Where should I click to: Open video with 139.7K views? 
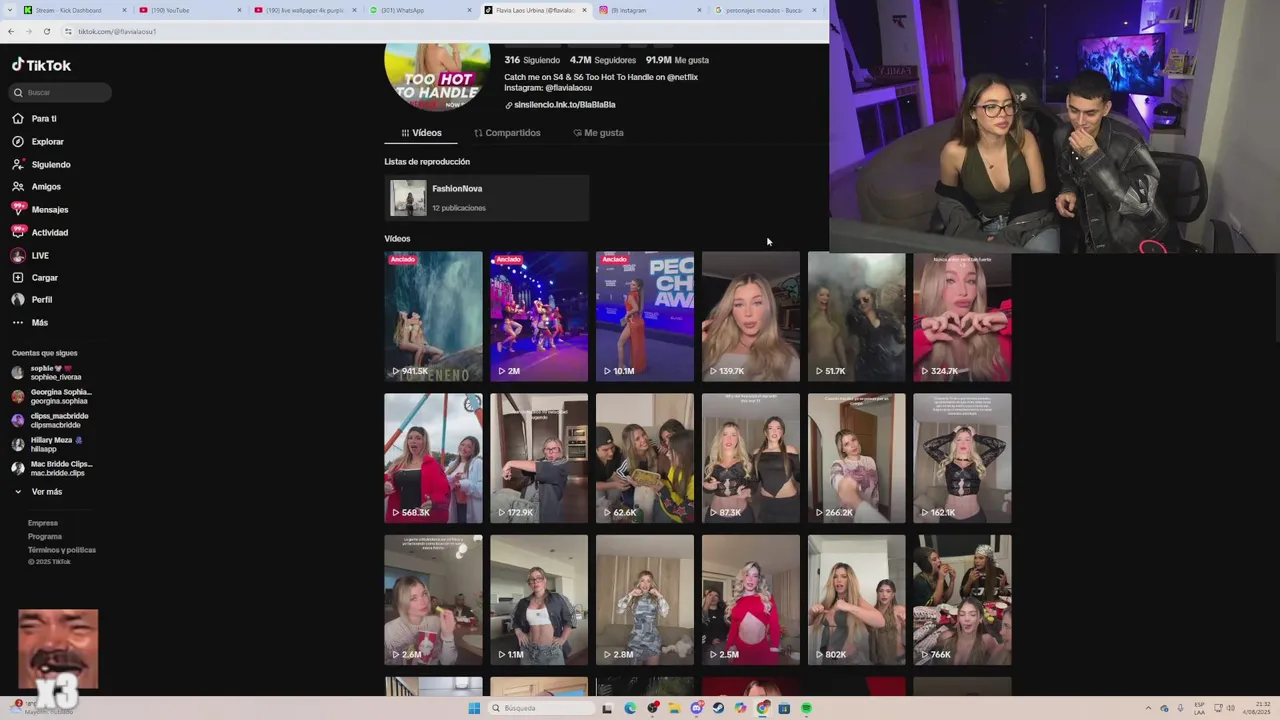751,316
